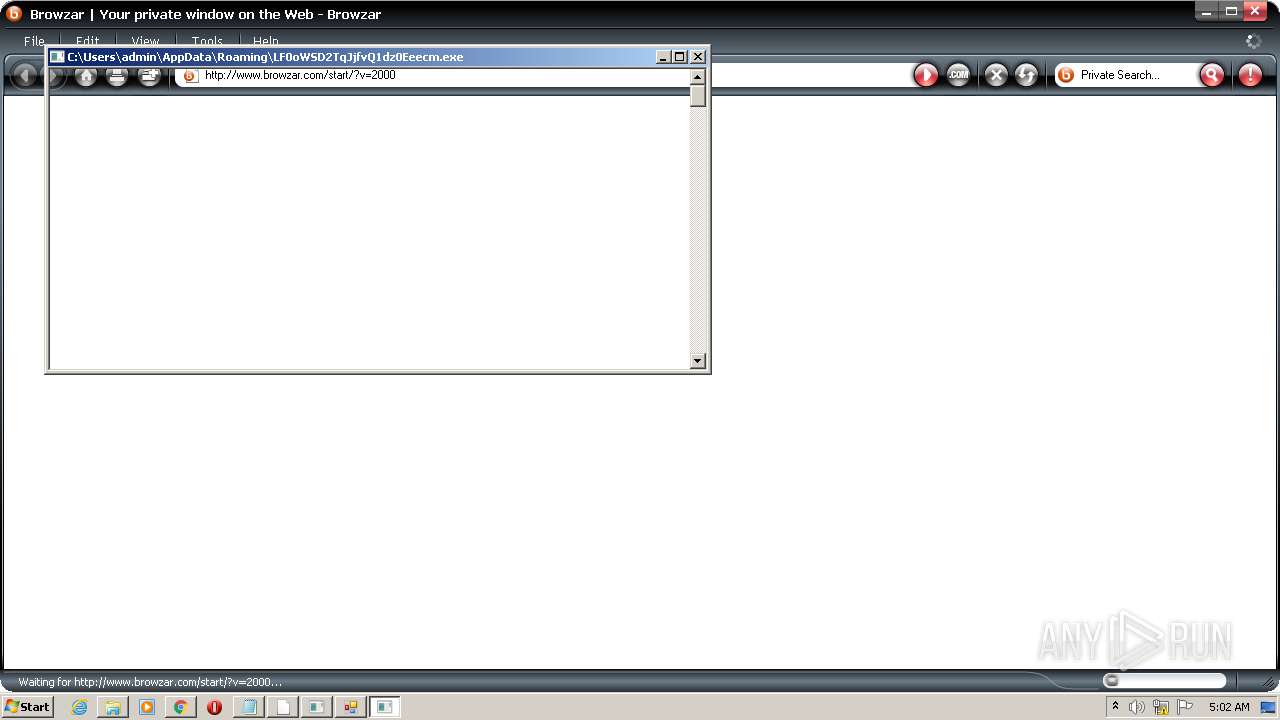Image resolution: width=1280 pixels, height=720 pixels.
Task: Open a new Browzar window icon
Action: pyautogui.click(x=149, y=76)
